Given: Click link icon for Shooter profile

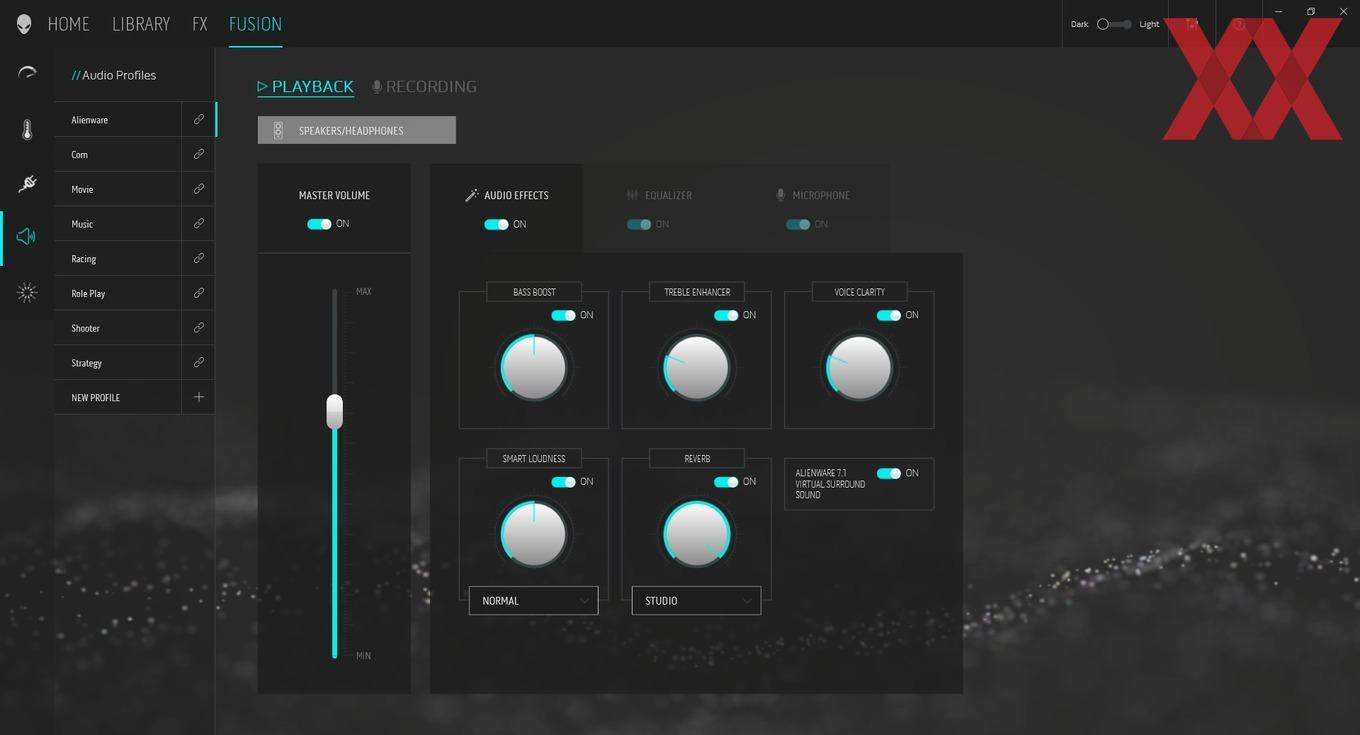Looking at the screenshot, I should [198, 327].
